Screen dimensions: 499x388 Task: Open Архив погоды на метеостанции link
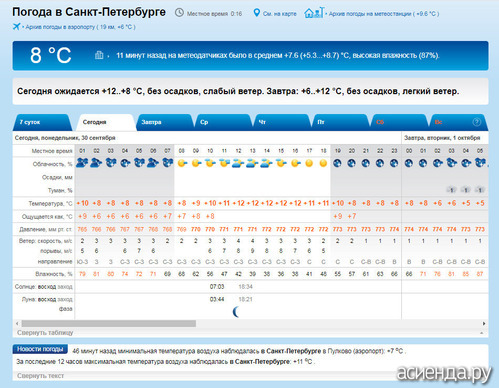click(383, 14)
